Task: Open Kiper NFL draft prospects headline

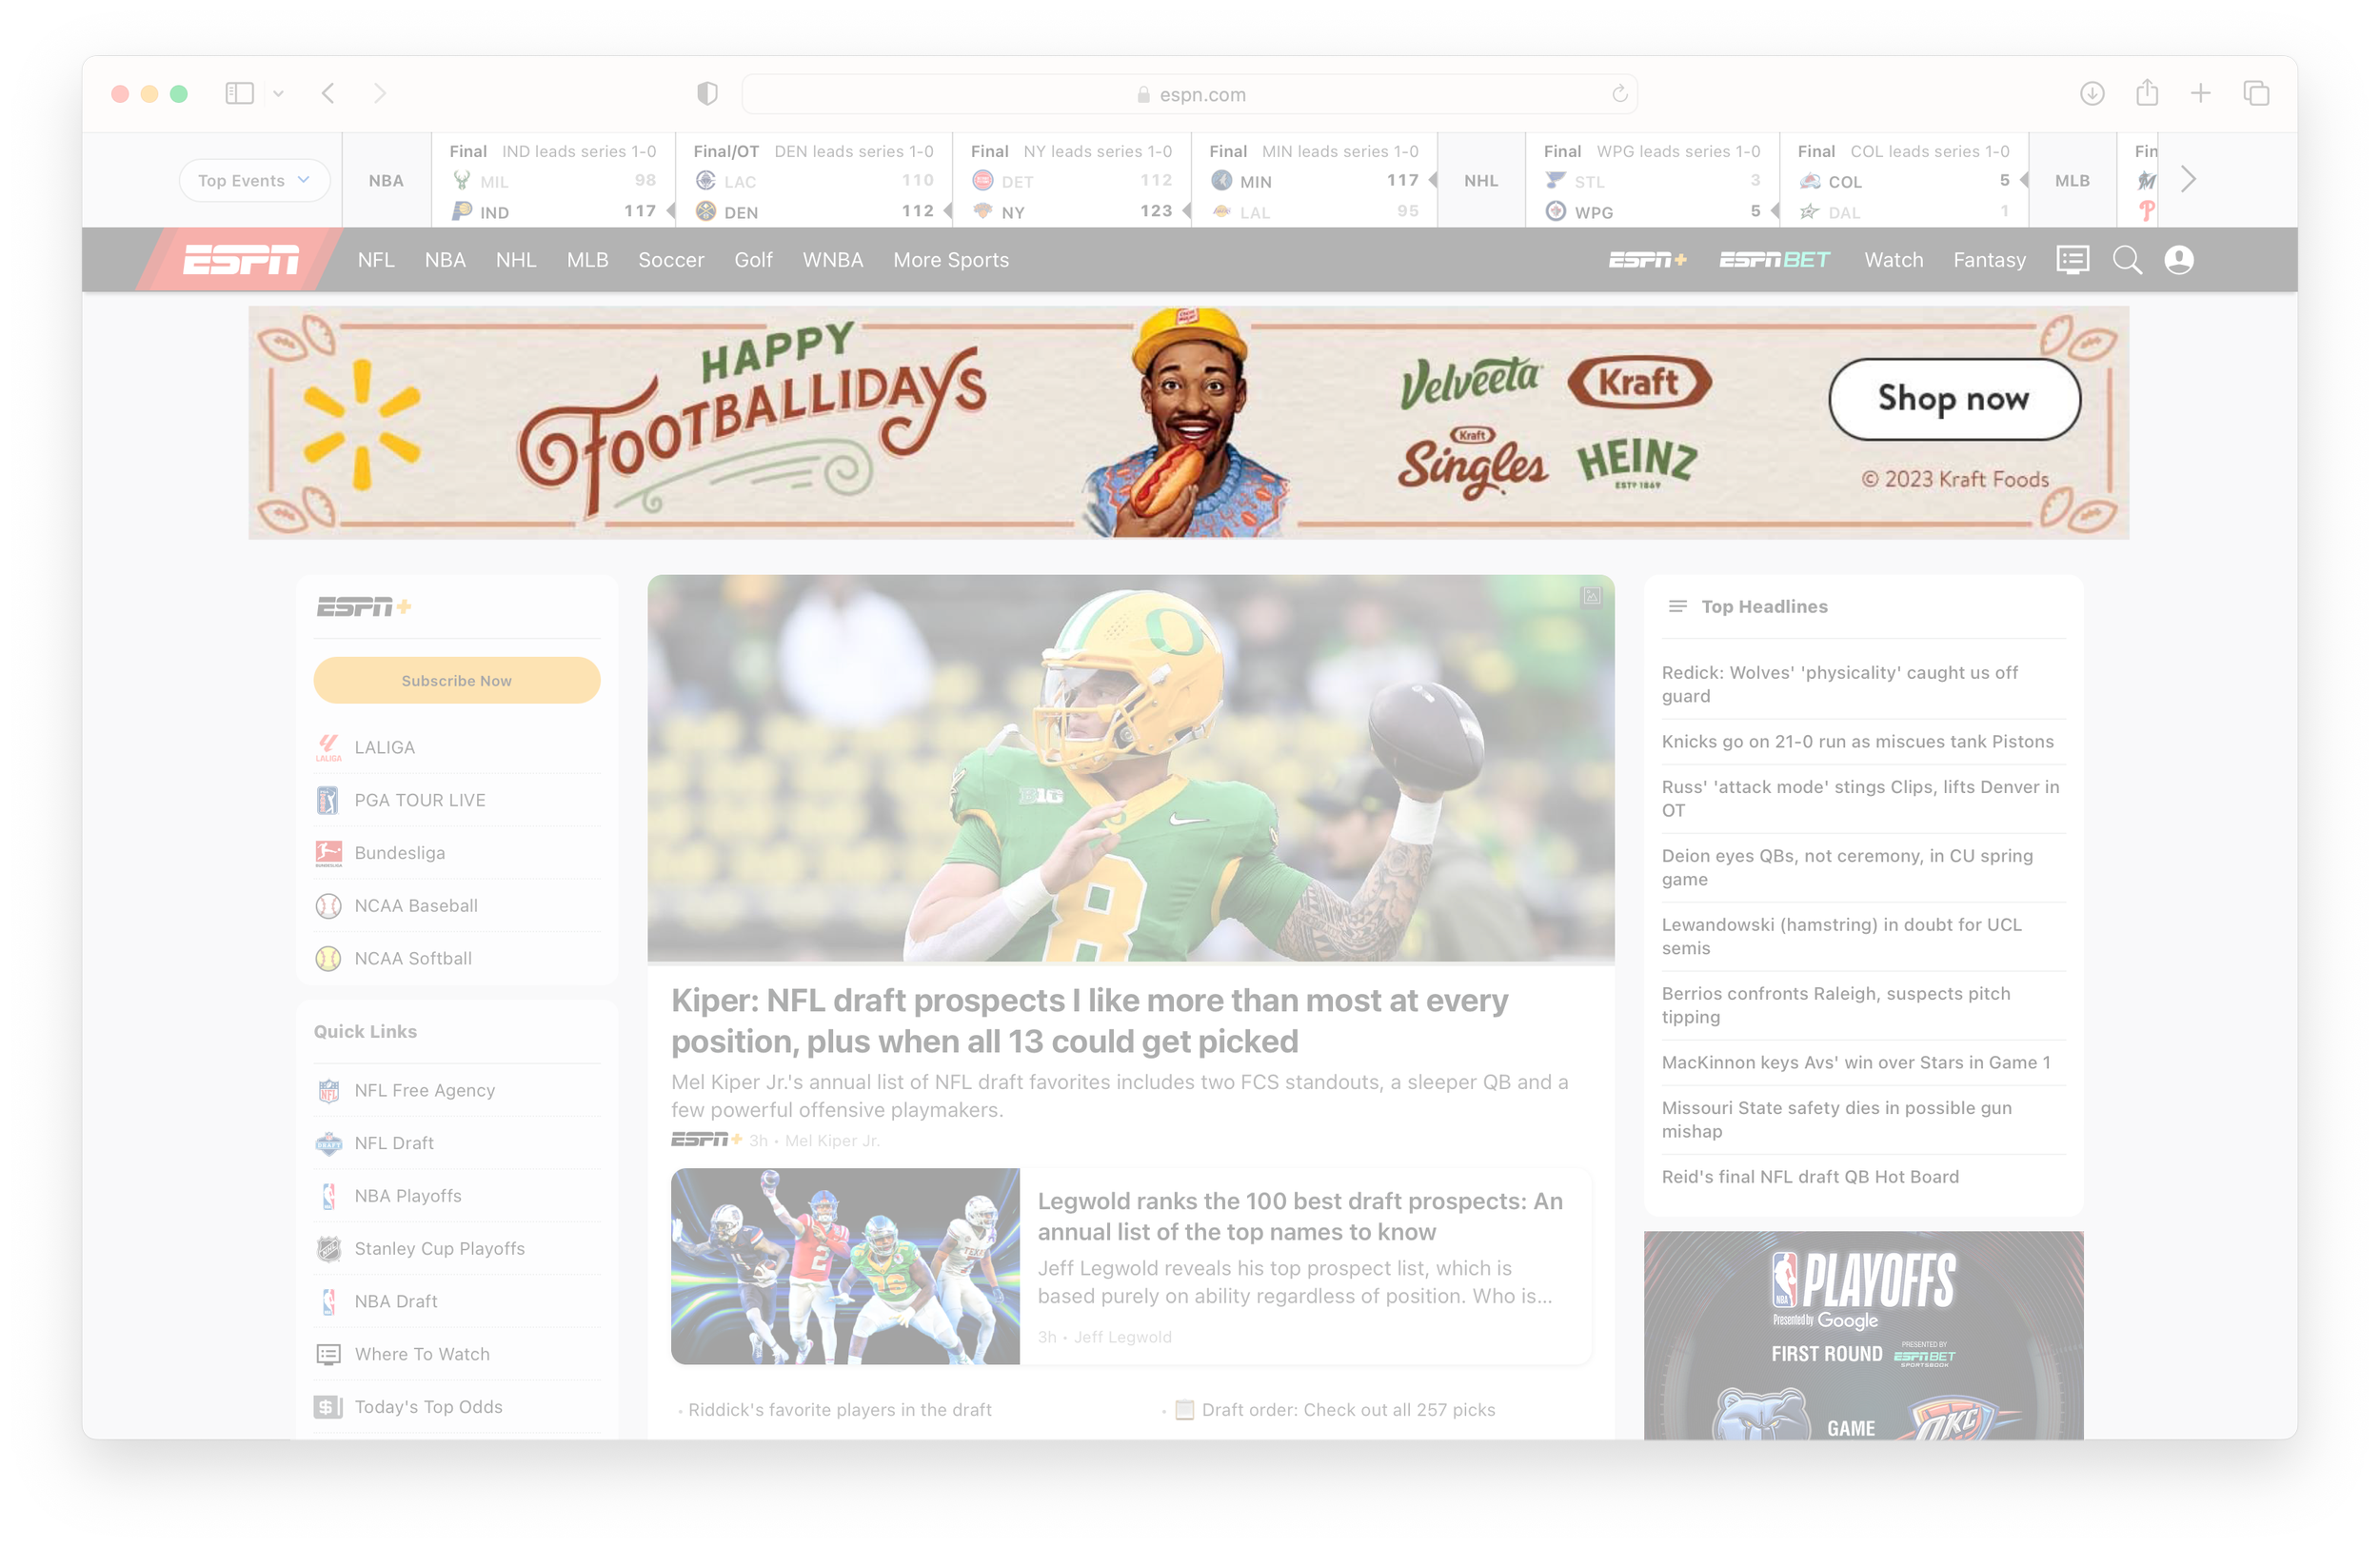Action: click(x=1089, y=1021)
